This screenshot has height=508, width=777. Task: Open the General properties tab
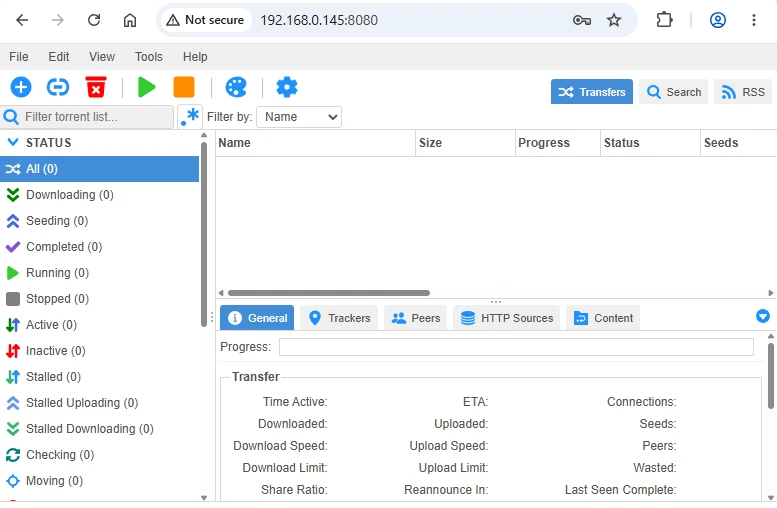[257, 318]
